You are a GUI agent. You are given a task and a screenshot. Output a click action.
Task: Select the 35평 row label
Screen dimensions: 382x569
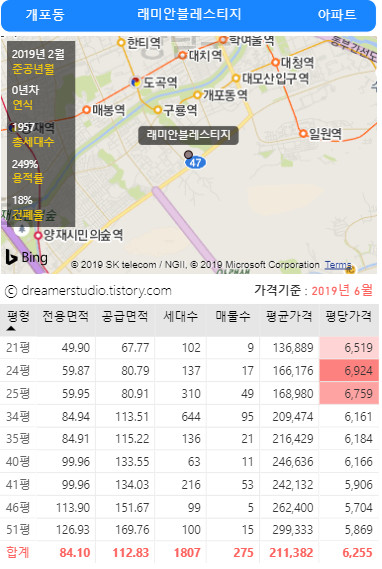pos(18,439)
